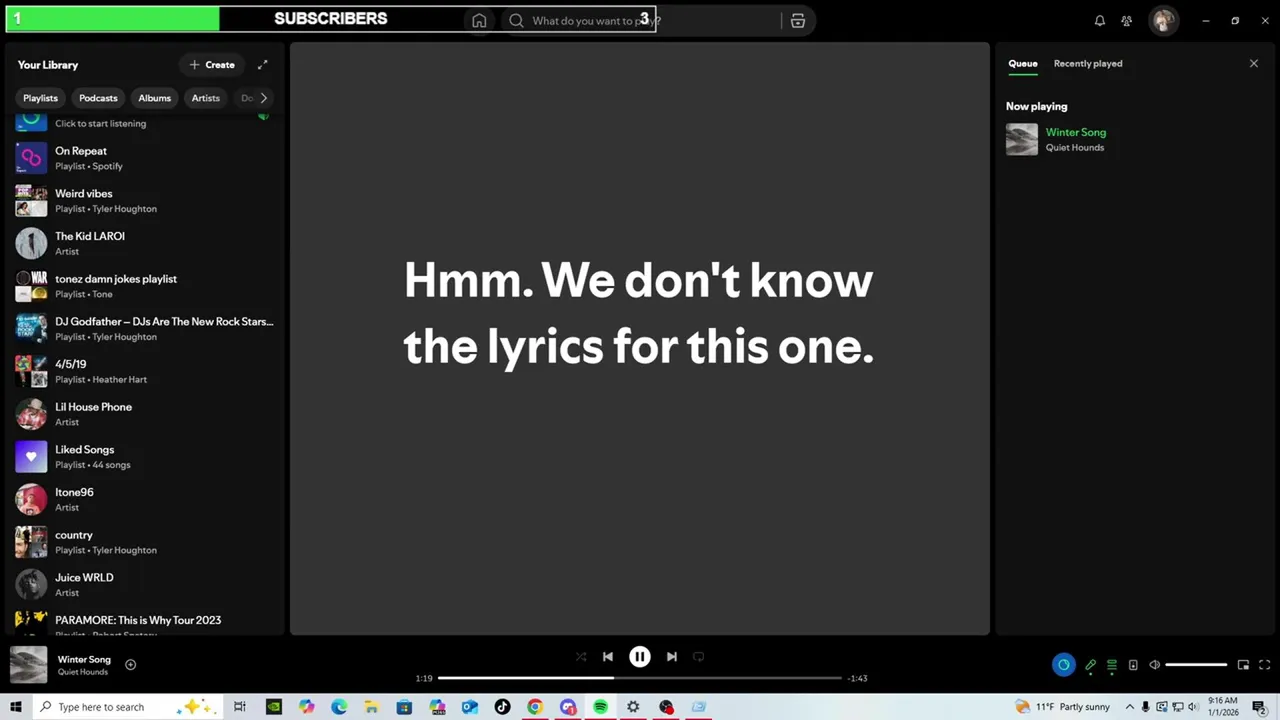Screen dimensions: 1280x720
Task: Open the Windows Start menu
Action: tap(15, 707)
